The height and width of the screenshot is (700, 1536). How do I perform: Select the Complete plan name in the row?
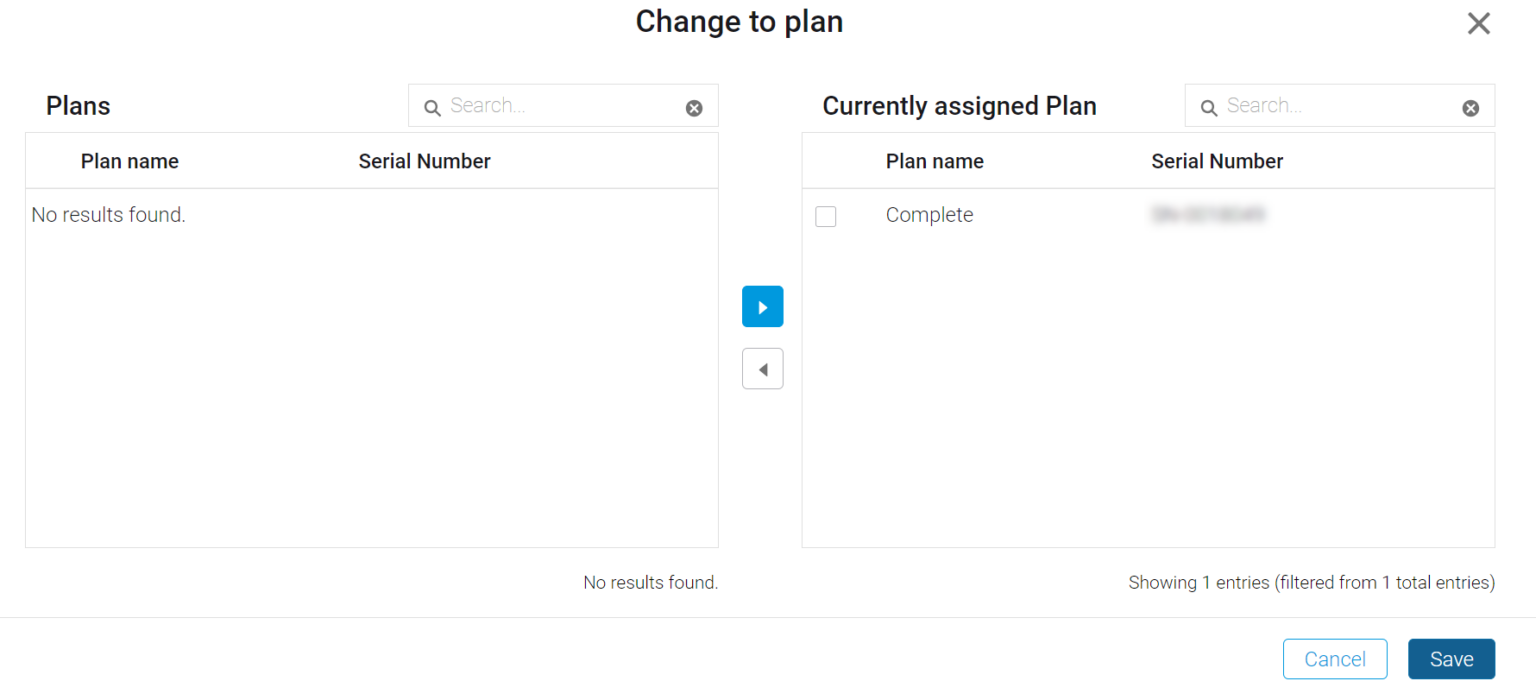(x=929, y=215)
